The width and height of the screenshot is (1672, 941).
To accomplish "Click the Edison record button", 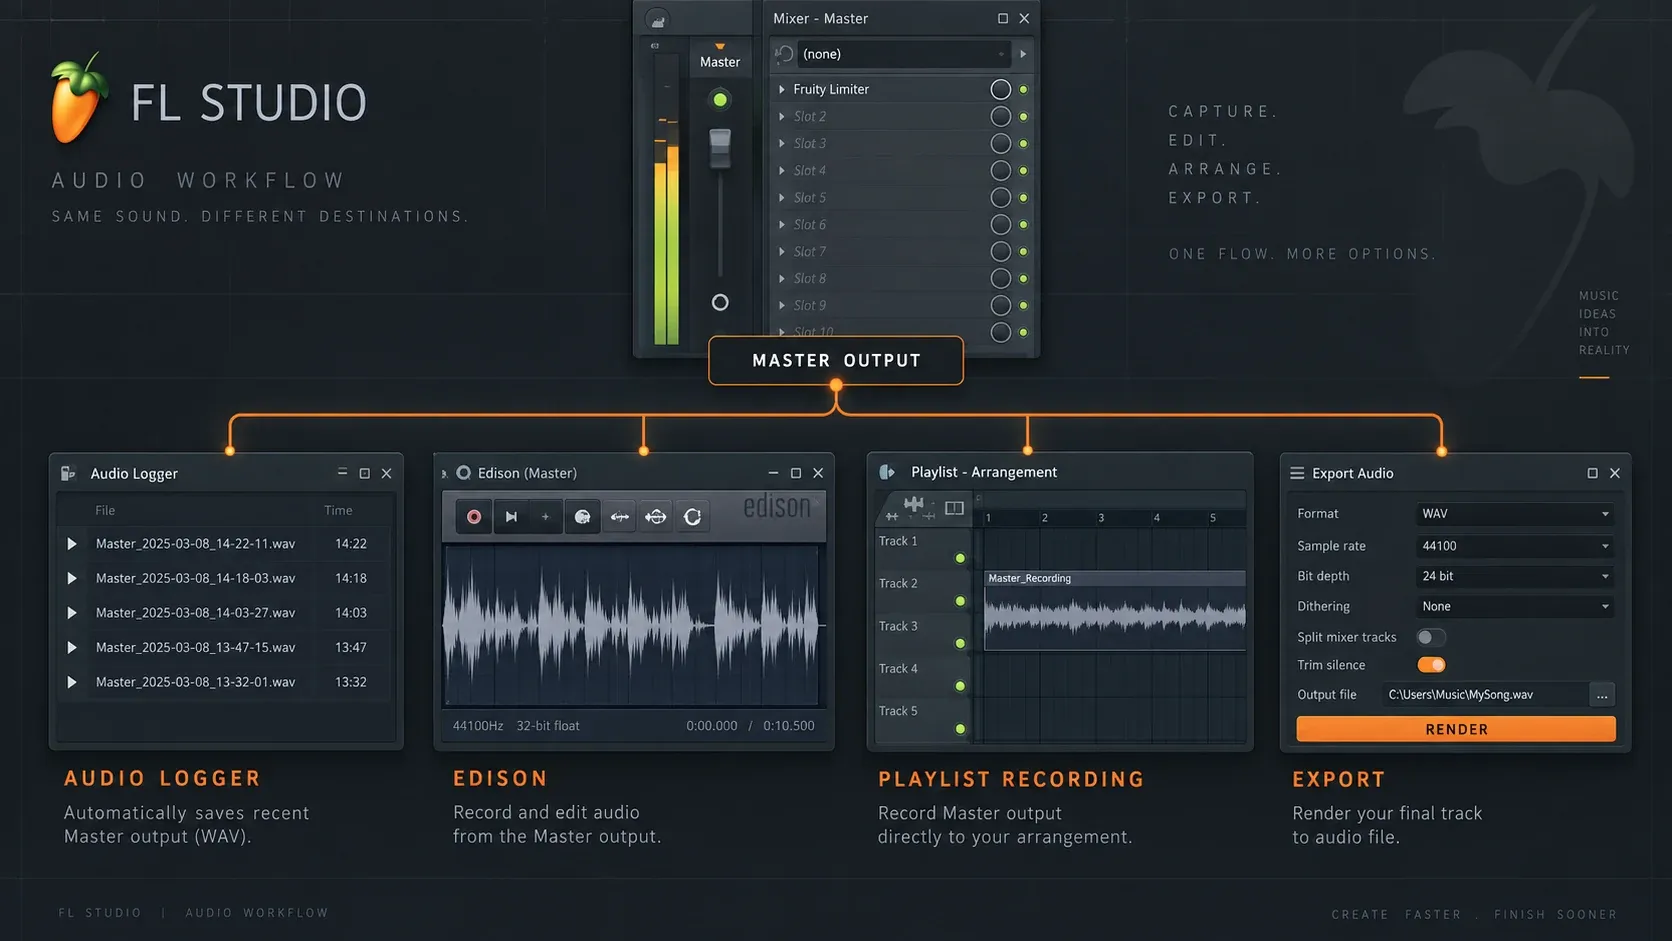I will click(x=474, y=517).
